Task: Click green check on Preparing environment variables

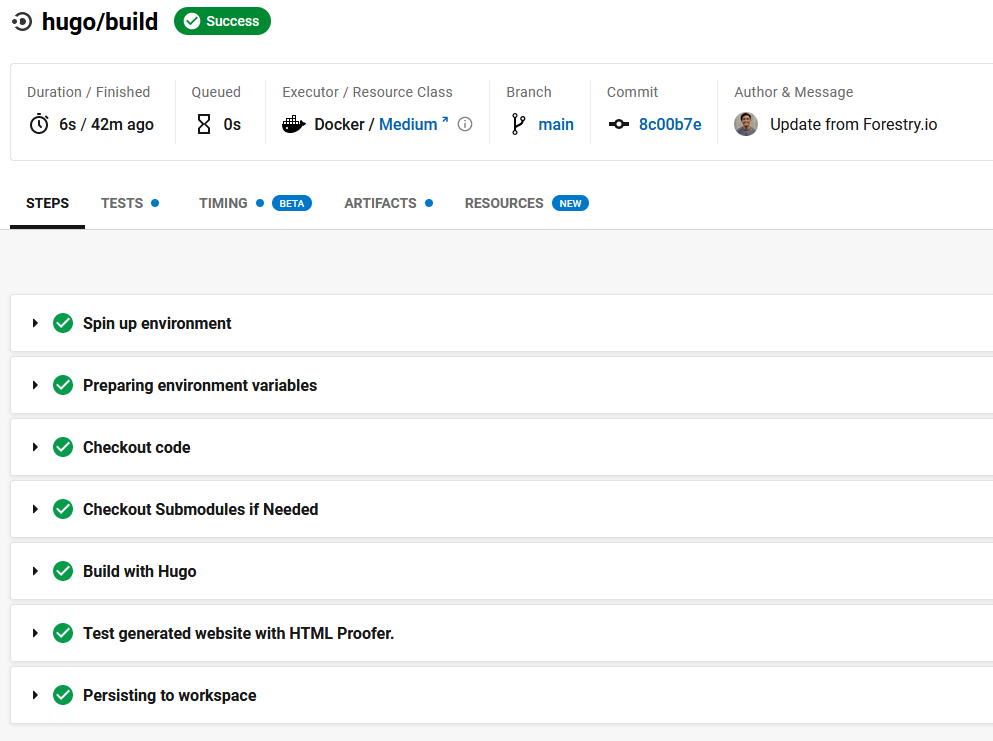Action: (x=63, y=385)
